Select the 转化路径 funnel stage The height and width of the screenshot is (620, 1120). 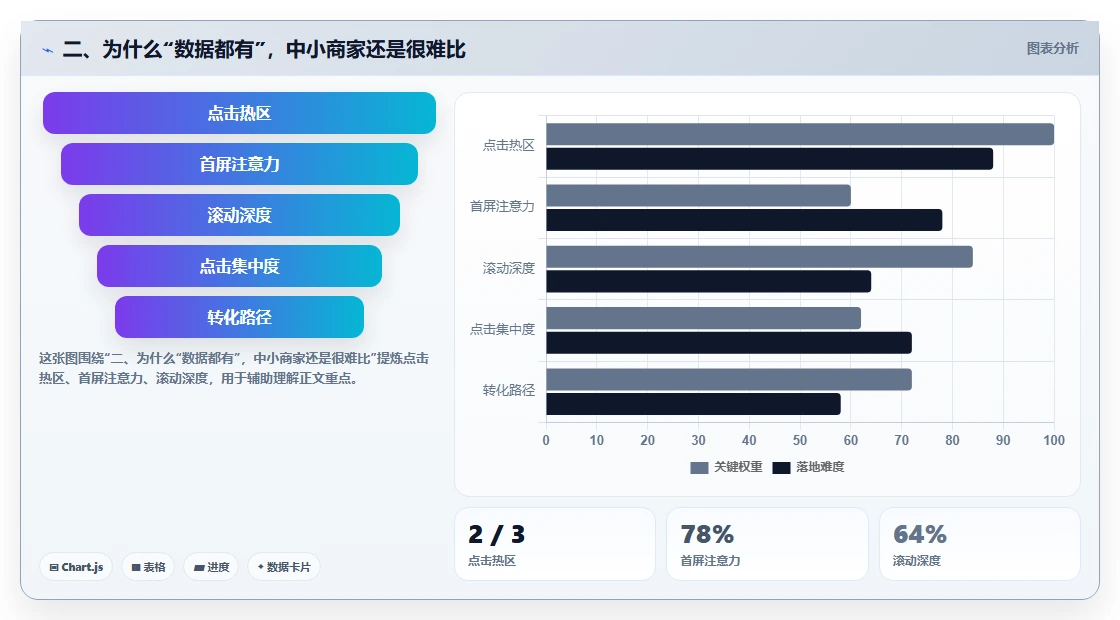[x=239, y=317]
